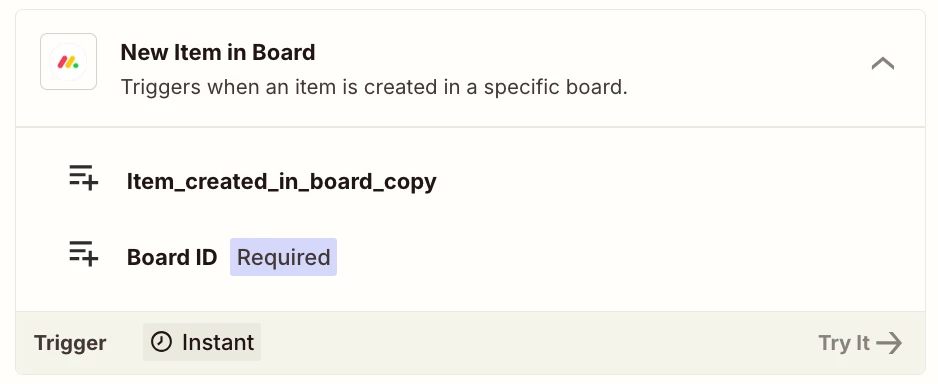938x384 pixels.
Task: Click the list-add icon beside Board ID
Action: tap(84, 254)
